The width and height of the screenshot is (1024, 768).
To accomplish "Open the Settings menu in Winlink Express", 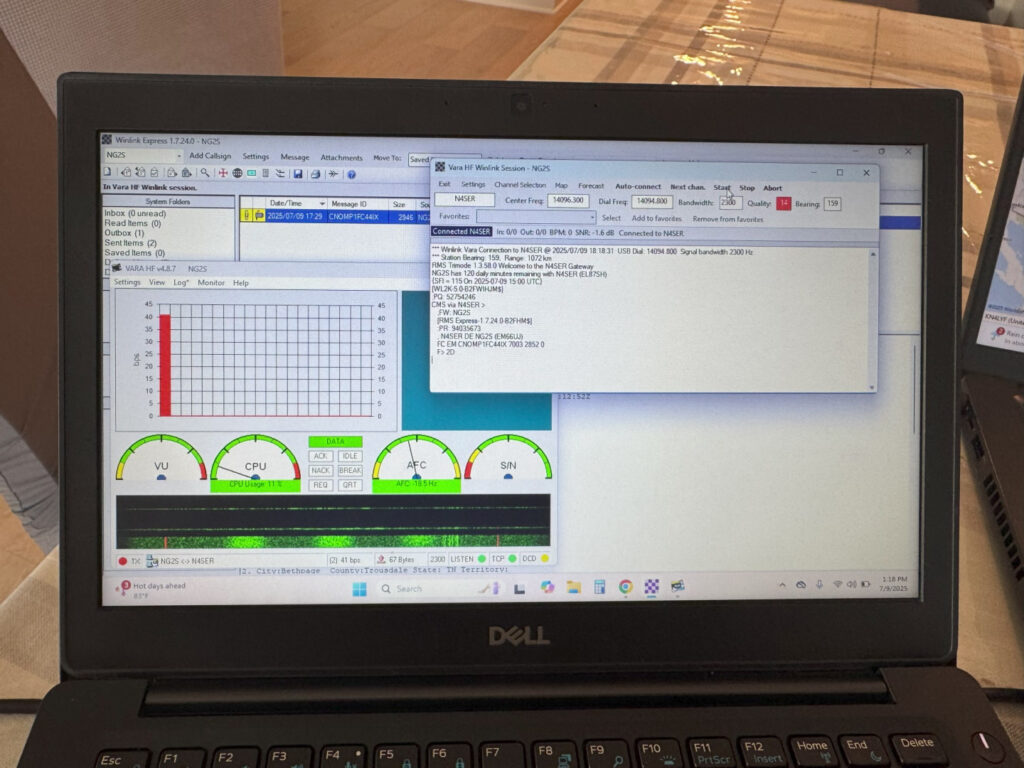I will point(255,157).
